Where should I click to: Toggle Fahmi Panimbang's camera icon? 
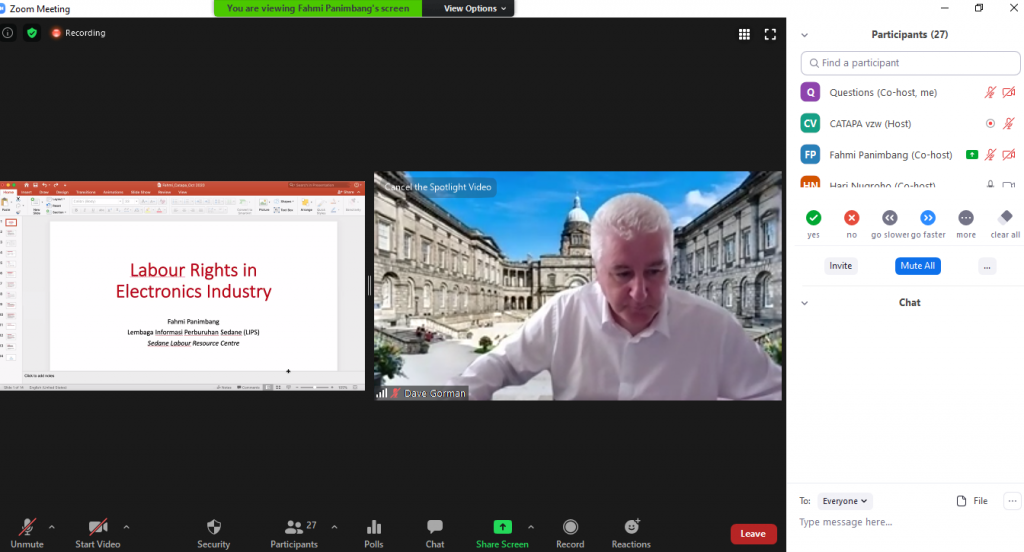(1009, 155)
